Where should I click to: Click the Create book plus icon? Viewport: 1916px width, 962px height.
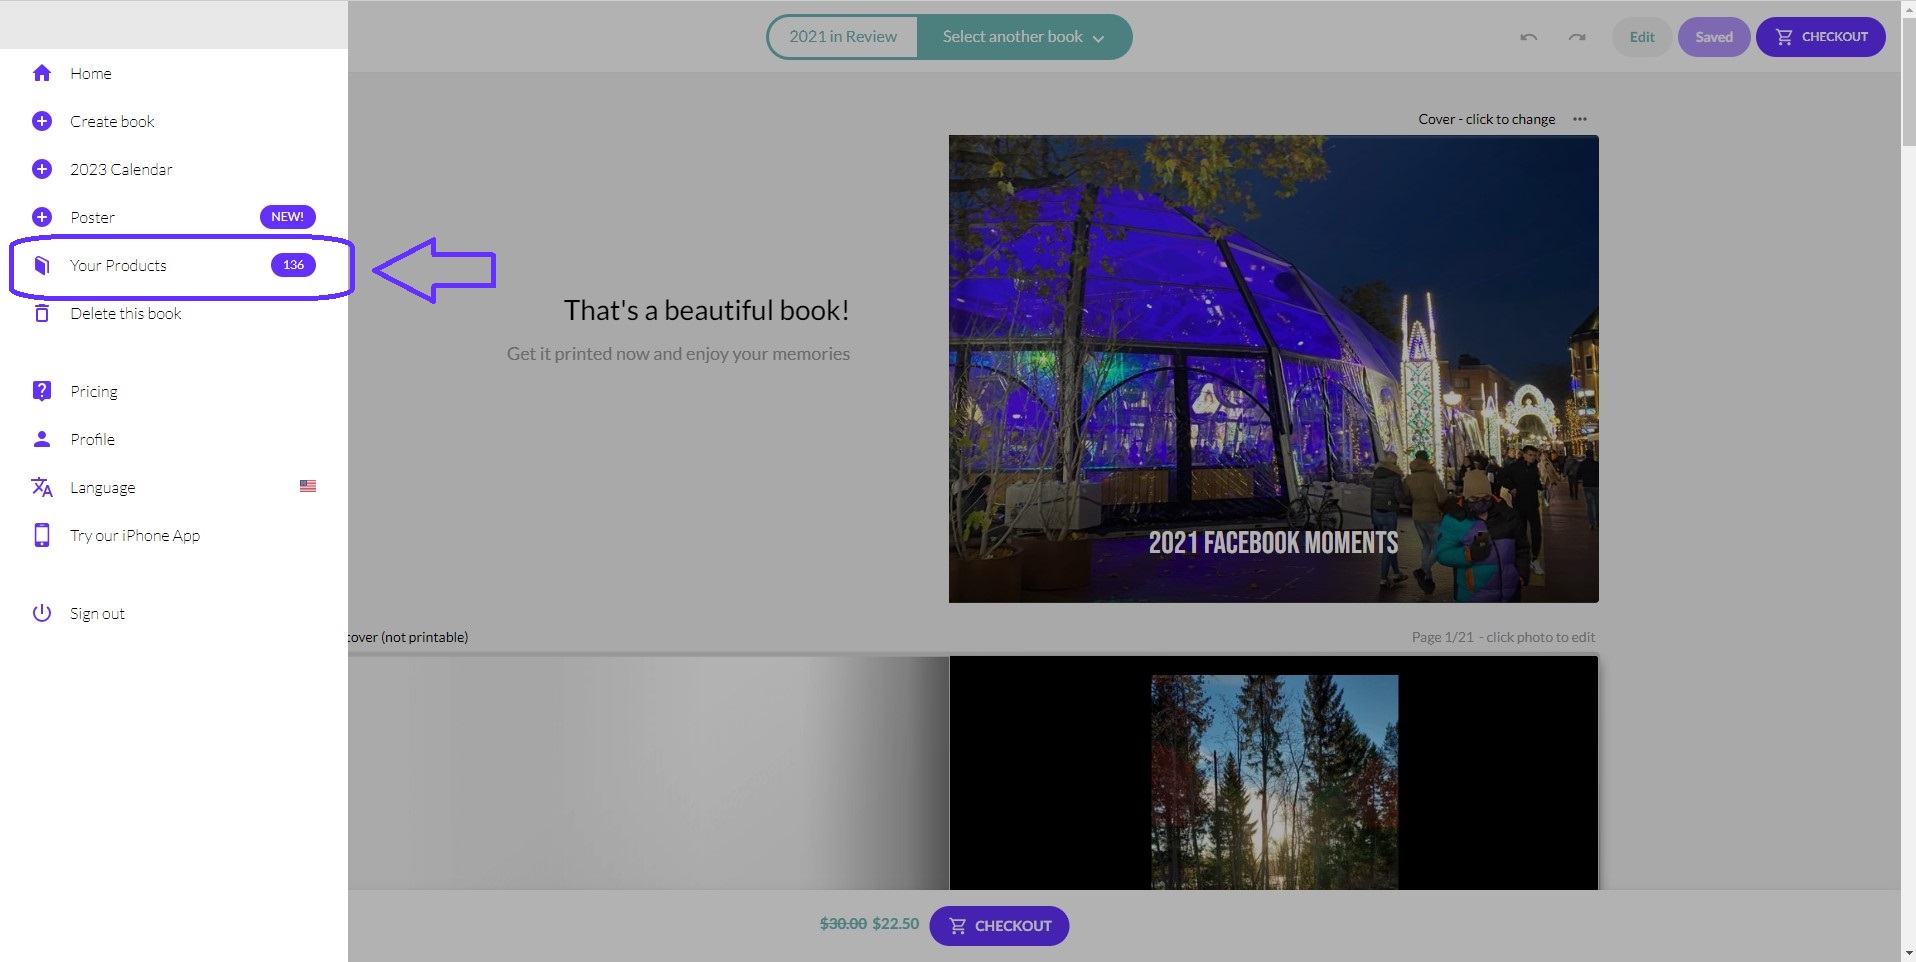(42, 121)
